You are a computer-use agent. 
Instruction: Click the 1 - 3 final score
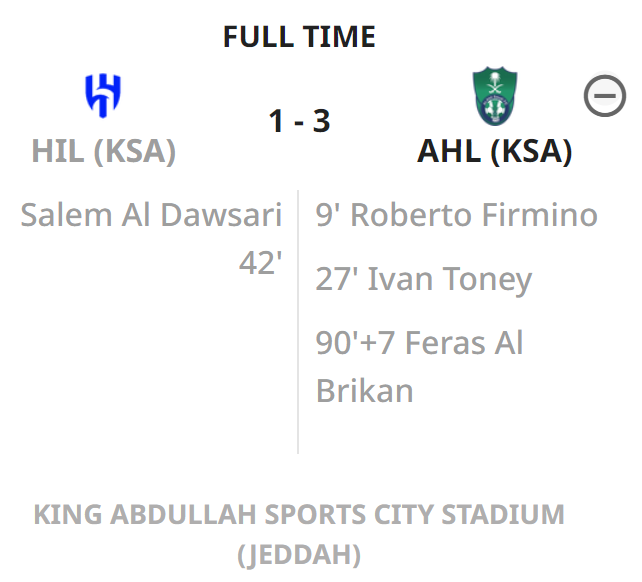299,121
